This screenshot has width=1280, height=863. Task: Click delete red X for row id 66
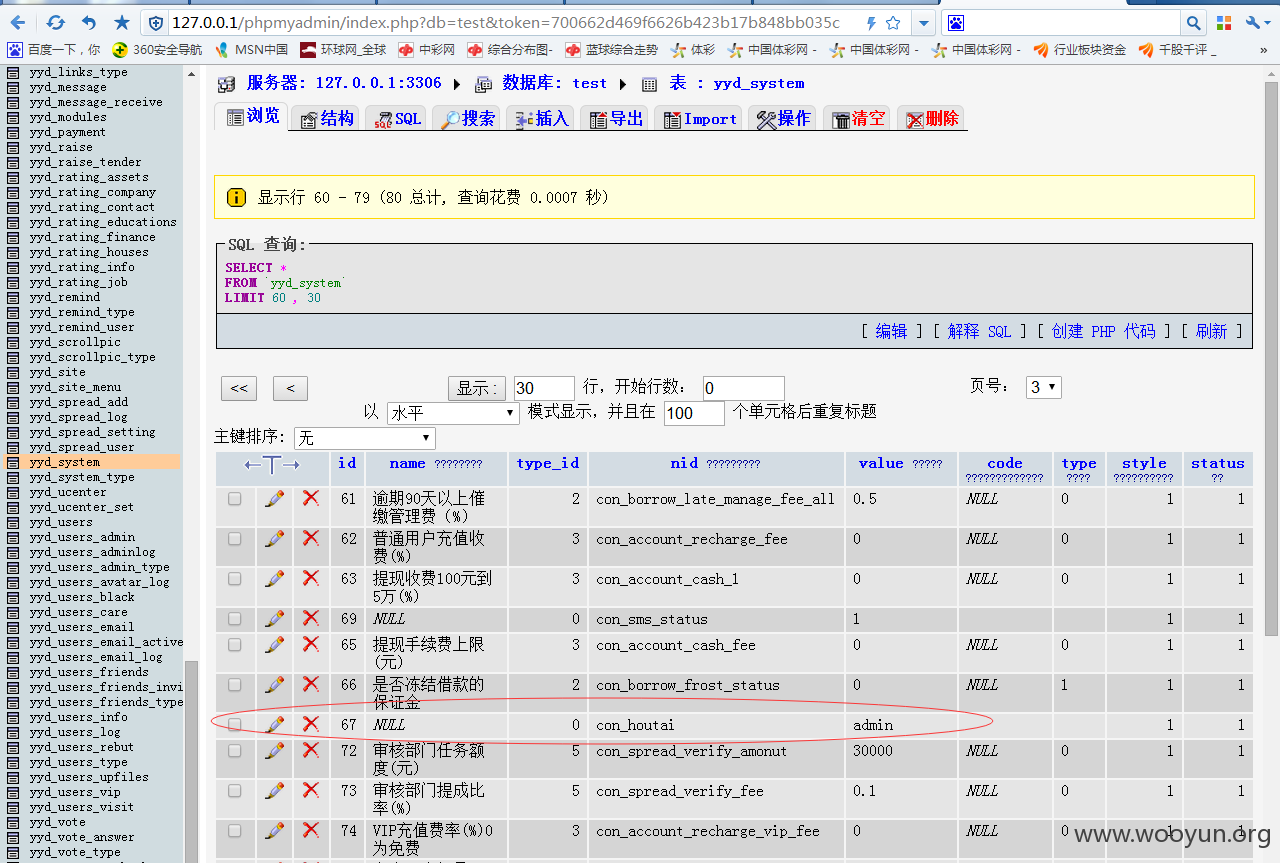pos(311,684)
